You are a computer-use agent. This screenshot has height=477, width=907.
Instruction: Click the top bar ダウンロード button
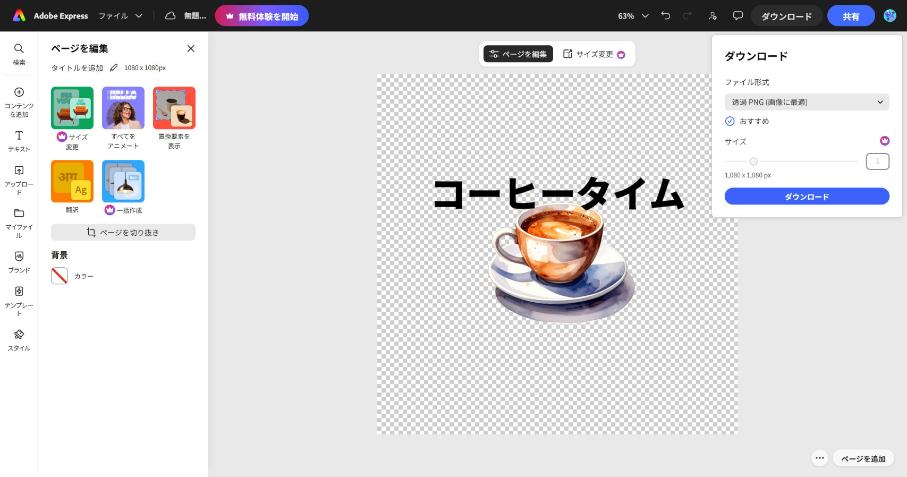(786, 16)
